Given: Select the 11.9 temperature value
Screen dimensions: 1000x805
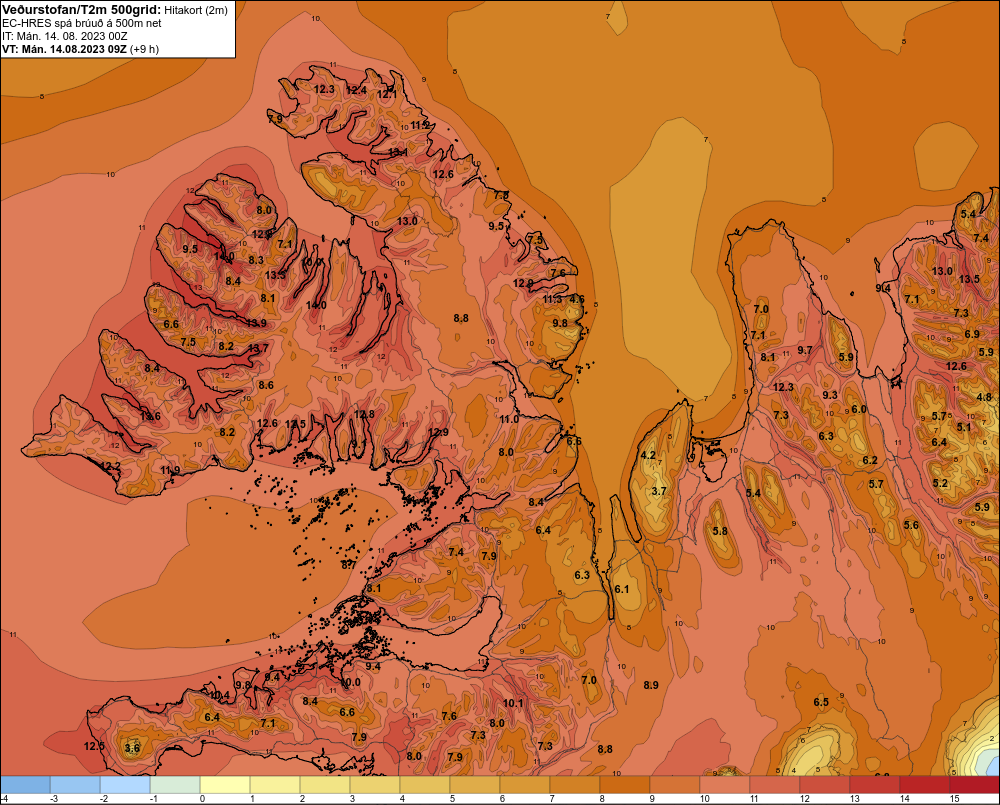Looking at the screenshot, I should click(170, 471).
